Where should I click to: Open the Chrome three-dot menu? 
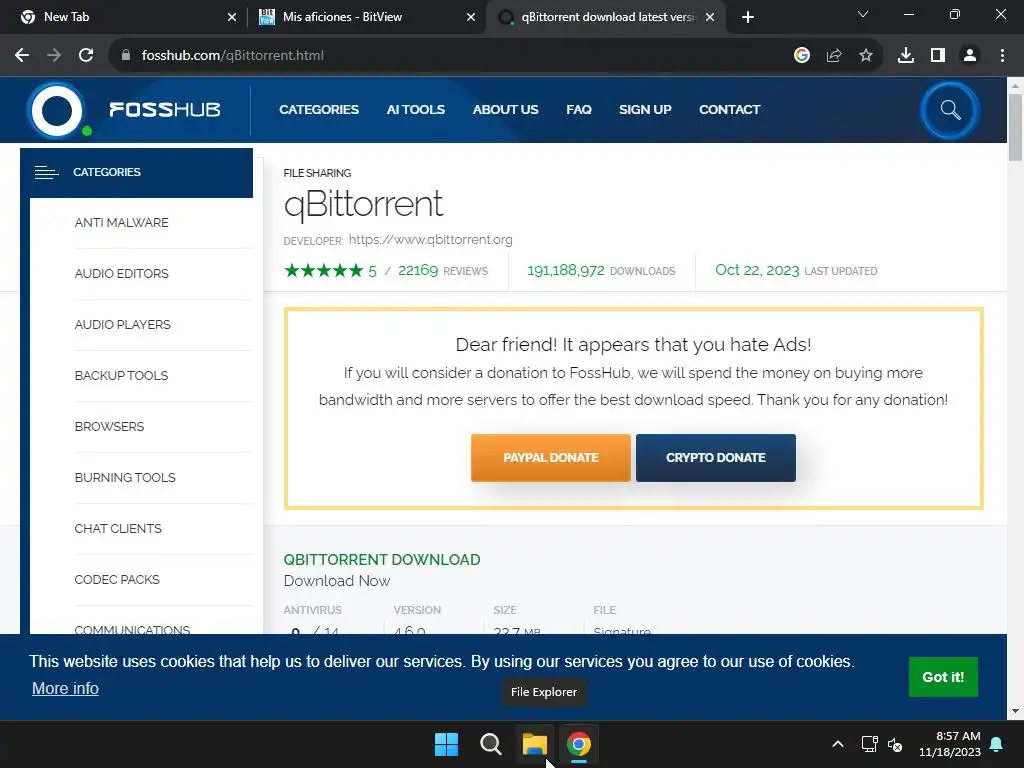1002,56
